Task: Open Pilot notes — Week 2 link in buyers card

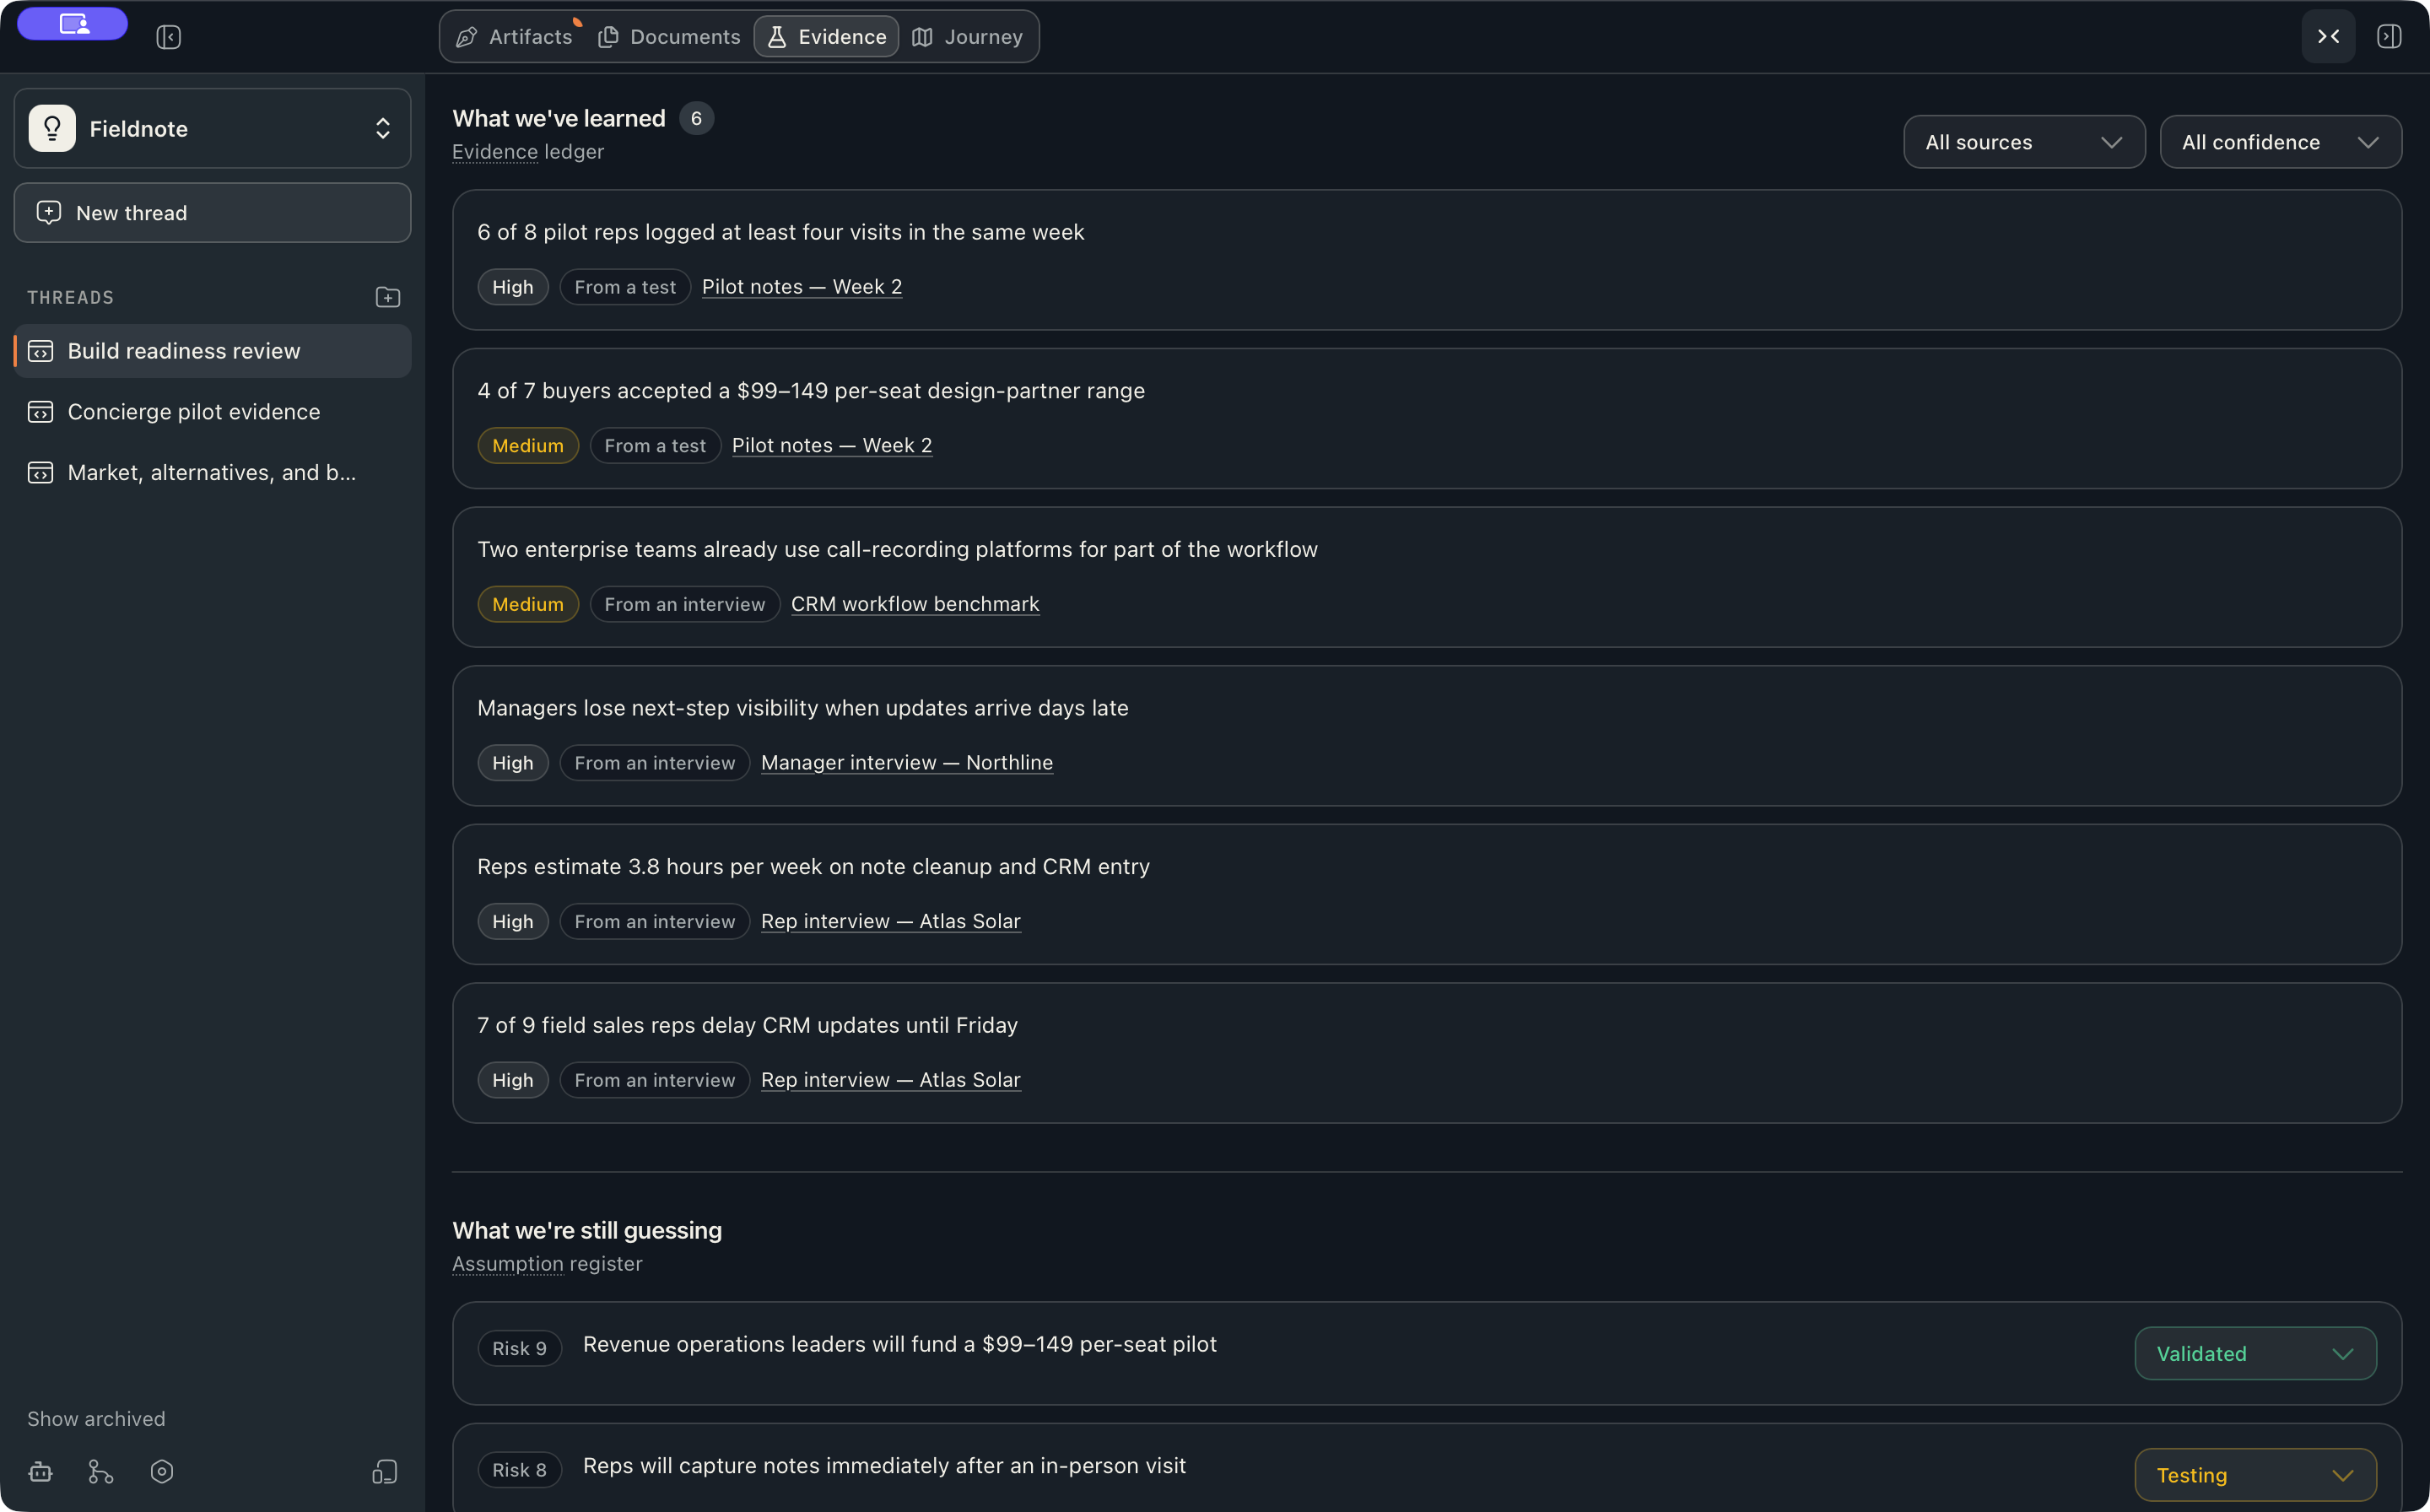Action: click(831, 446)
